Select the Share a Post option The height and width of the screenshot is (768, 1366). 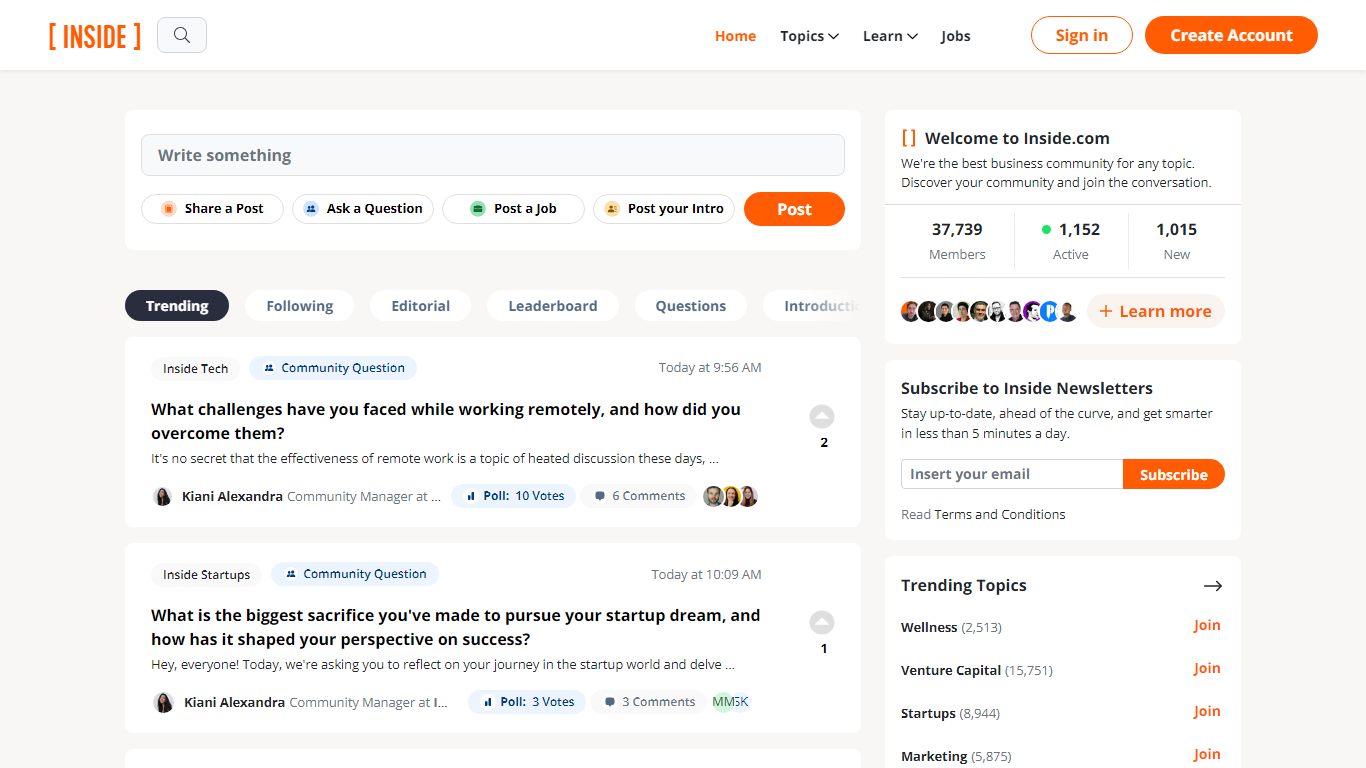pos(212,209)
